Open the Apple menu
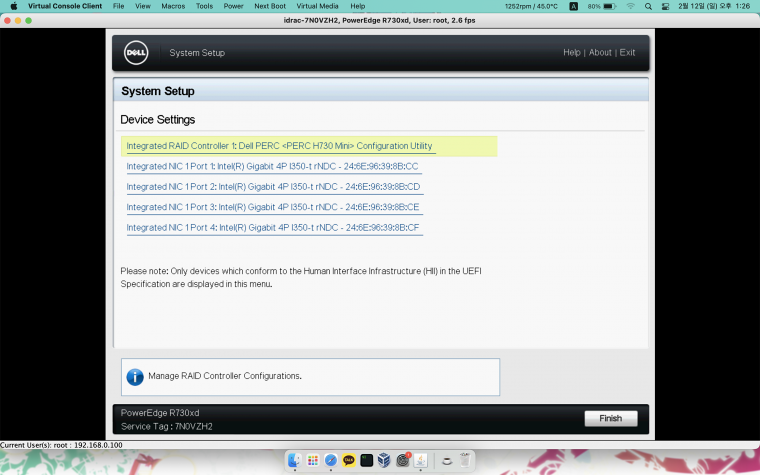This screenshot has width=760, height=475. click(x=14, y=6)
